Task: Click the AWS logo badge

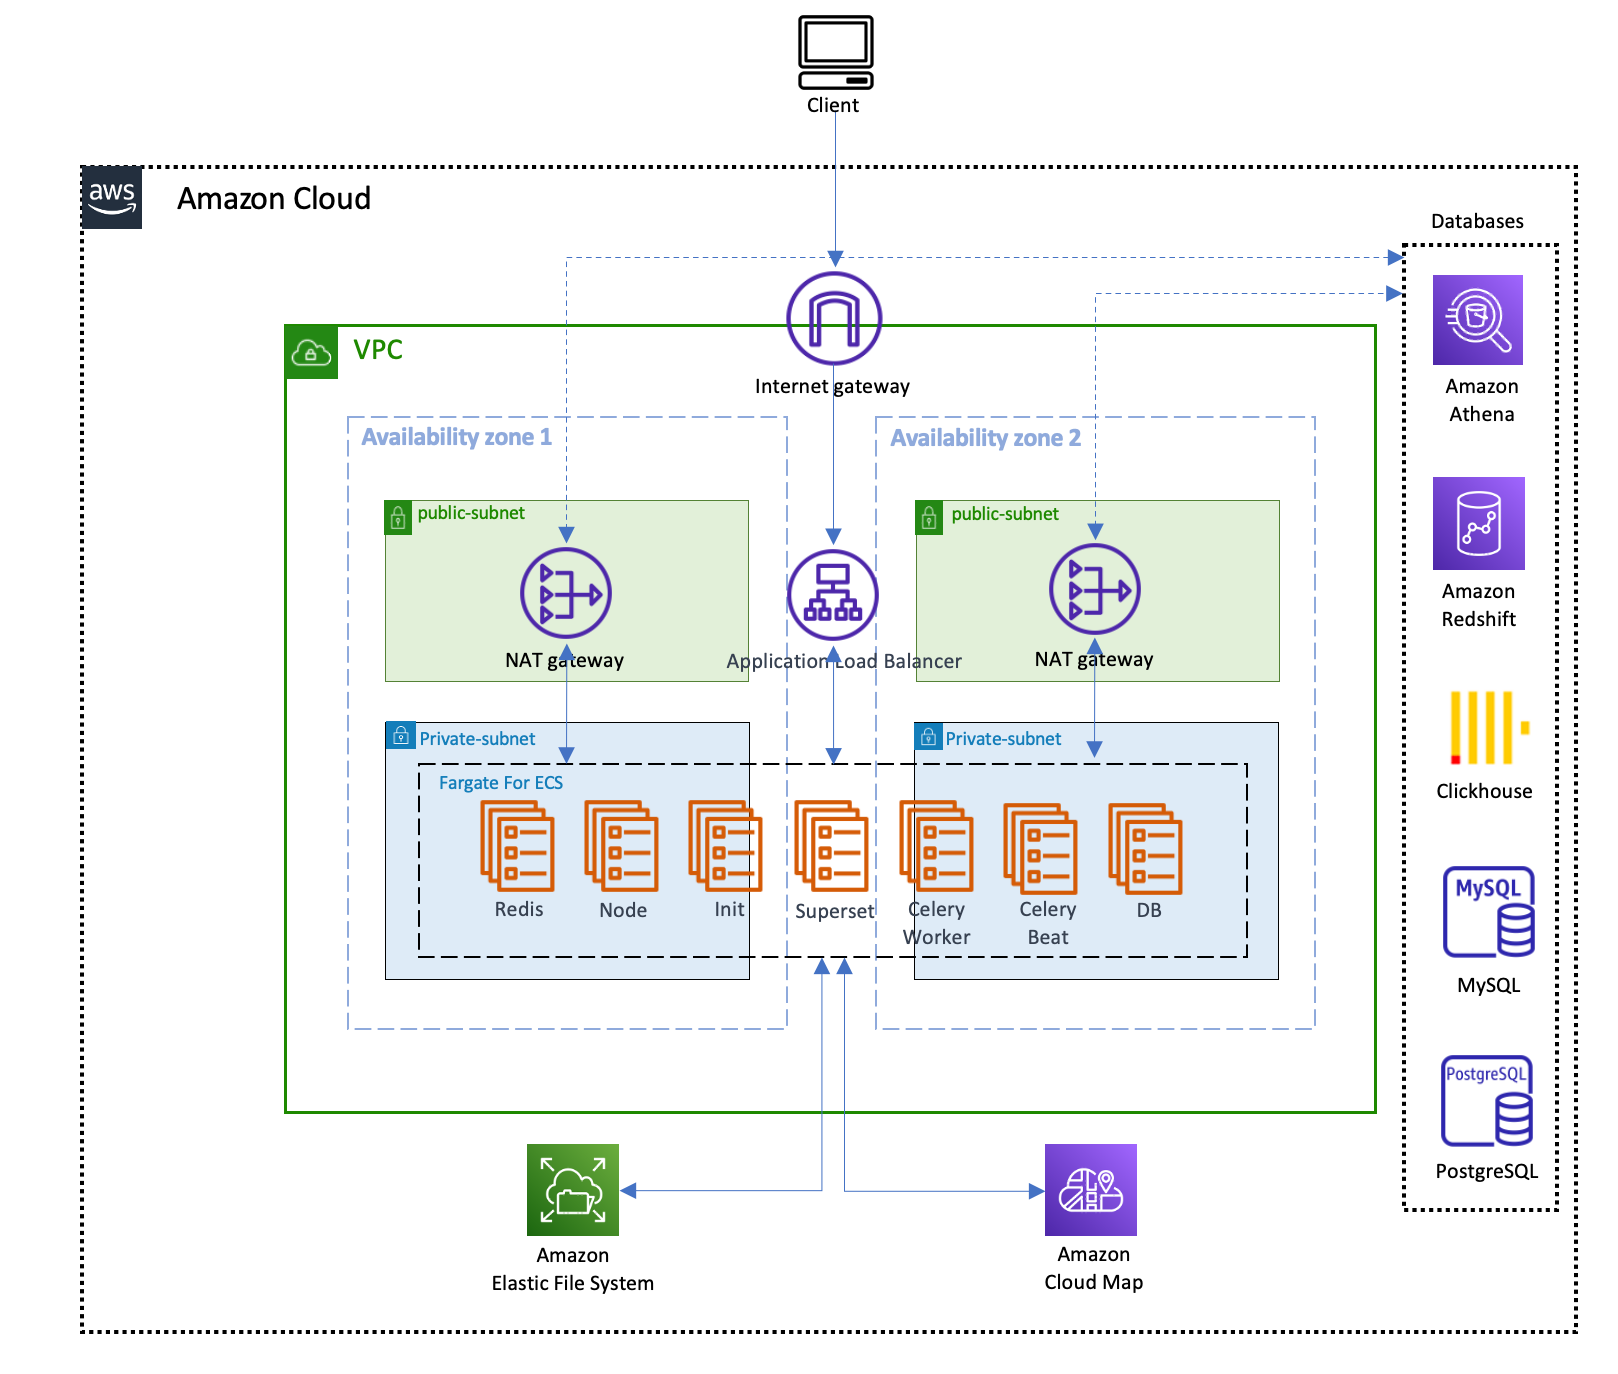Action: tap(112, 198)
